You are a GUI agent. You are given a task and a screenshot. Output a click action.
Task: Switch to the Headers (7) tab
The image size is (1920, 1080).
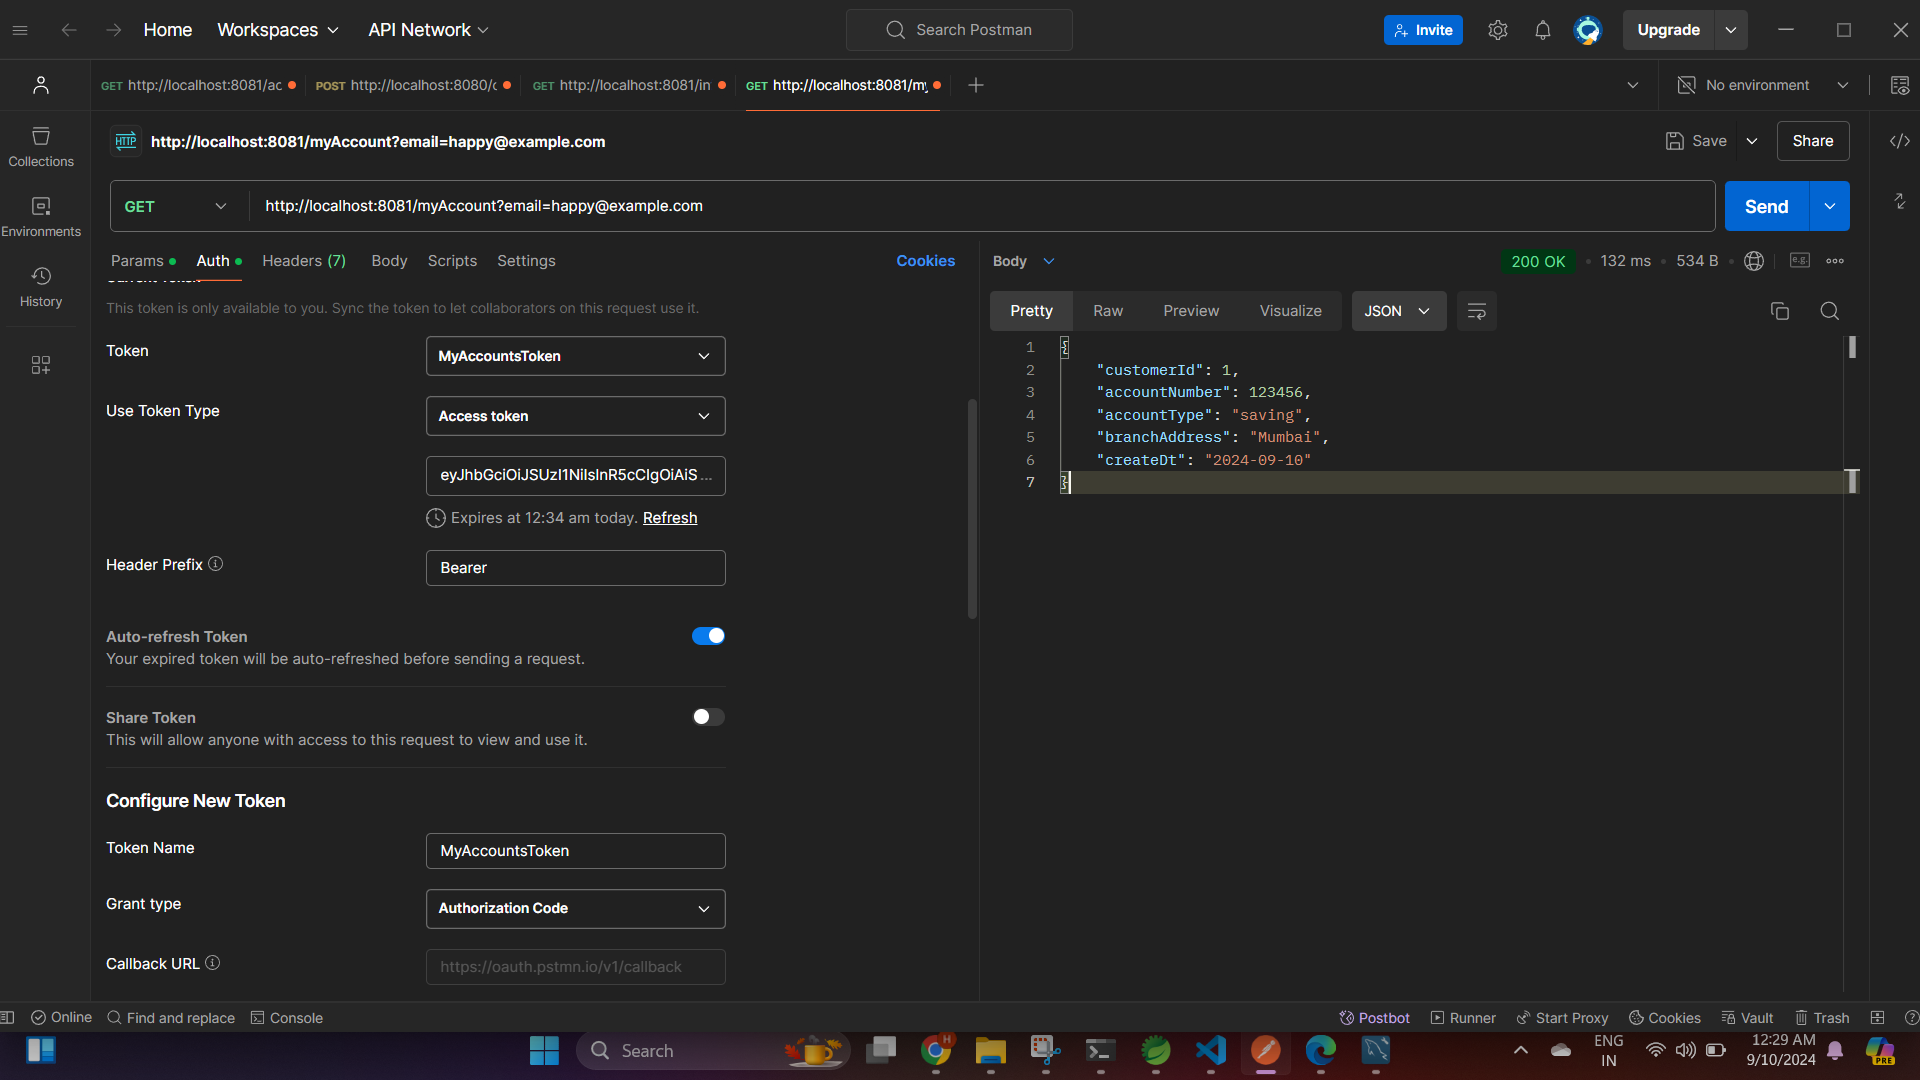tap(304, 261)
